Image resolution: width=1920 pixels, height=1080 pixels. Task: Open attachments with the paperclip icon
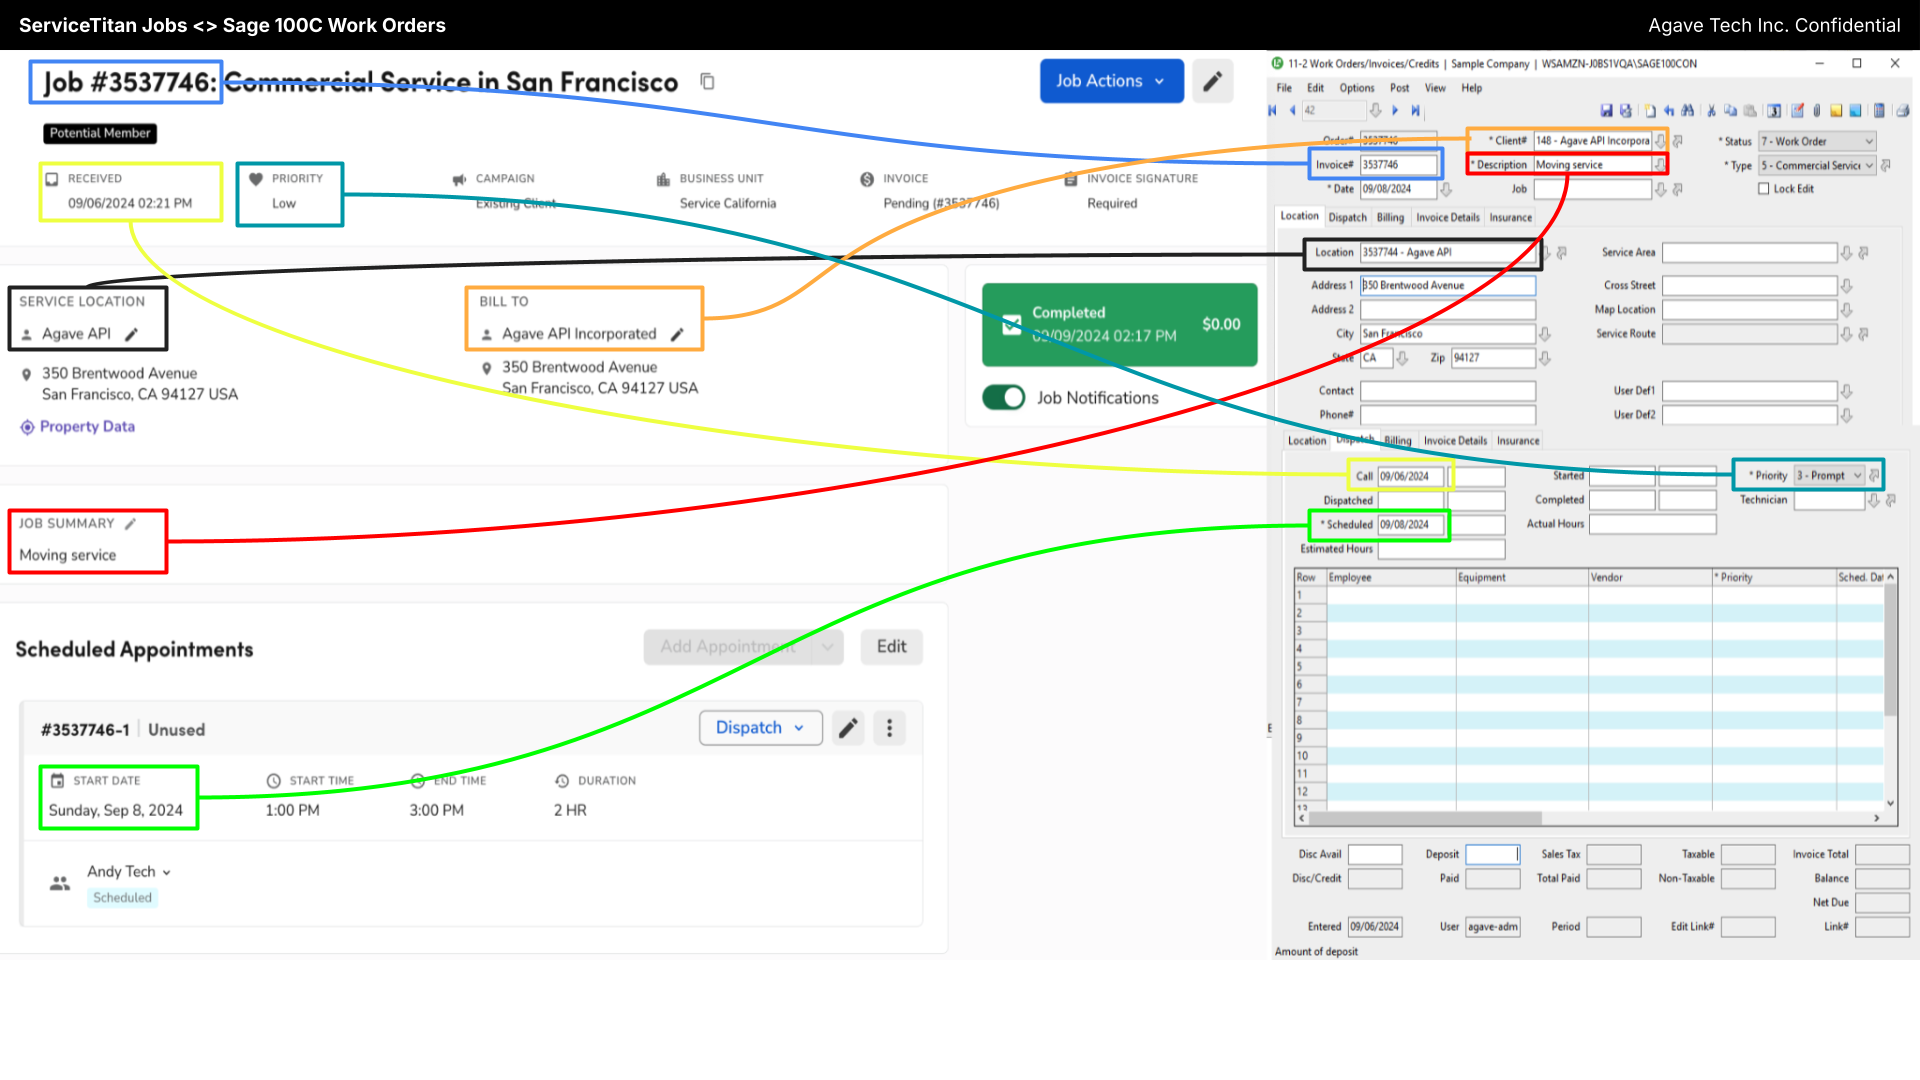click(x=1817, y=111)
